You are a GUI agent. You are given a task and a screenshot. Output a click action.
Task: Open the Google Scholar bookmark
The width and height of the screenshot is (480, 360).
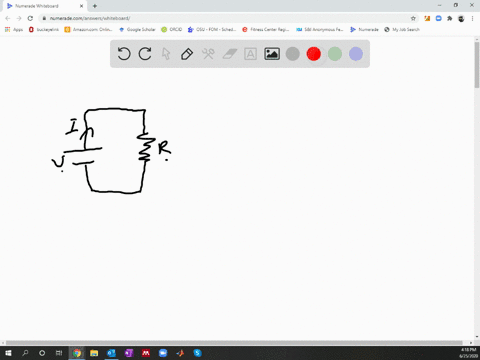pyautogui.click(x=137, y=30)
